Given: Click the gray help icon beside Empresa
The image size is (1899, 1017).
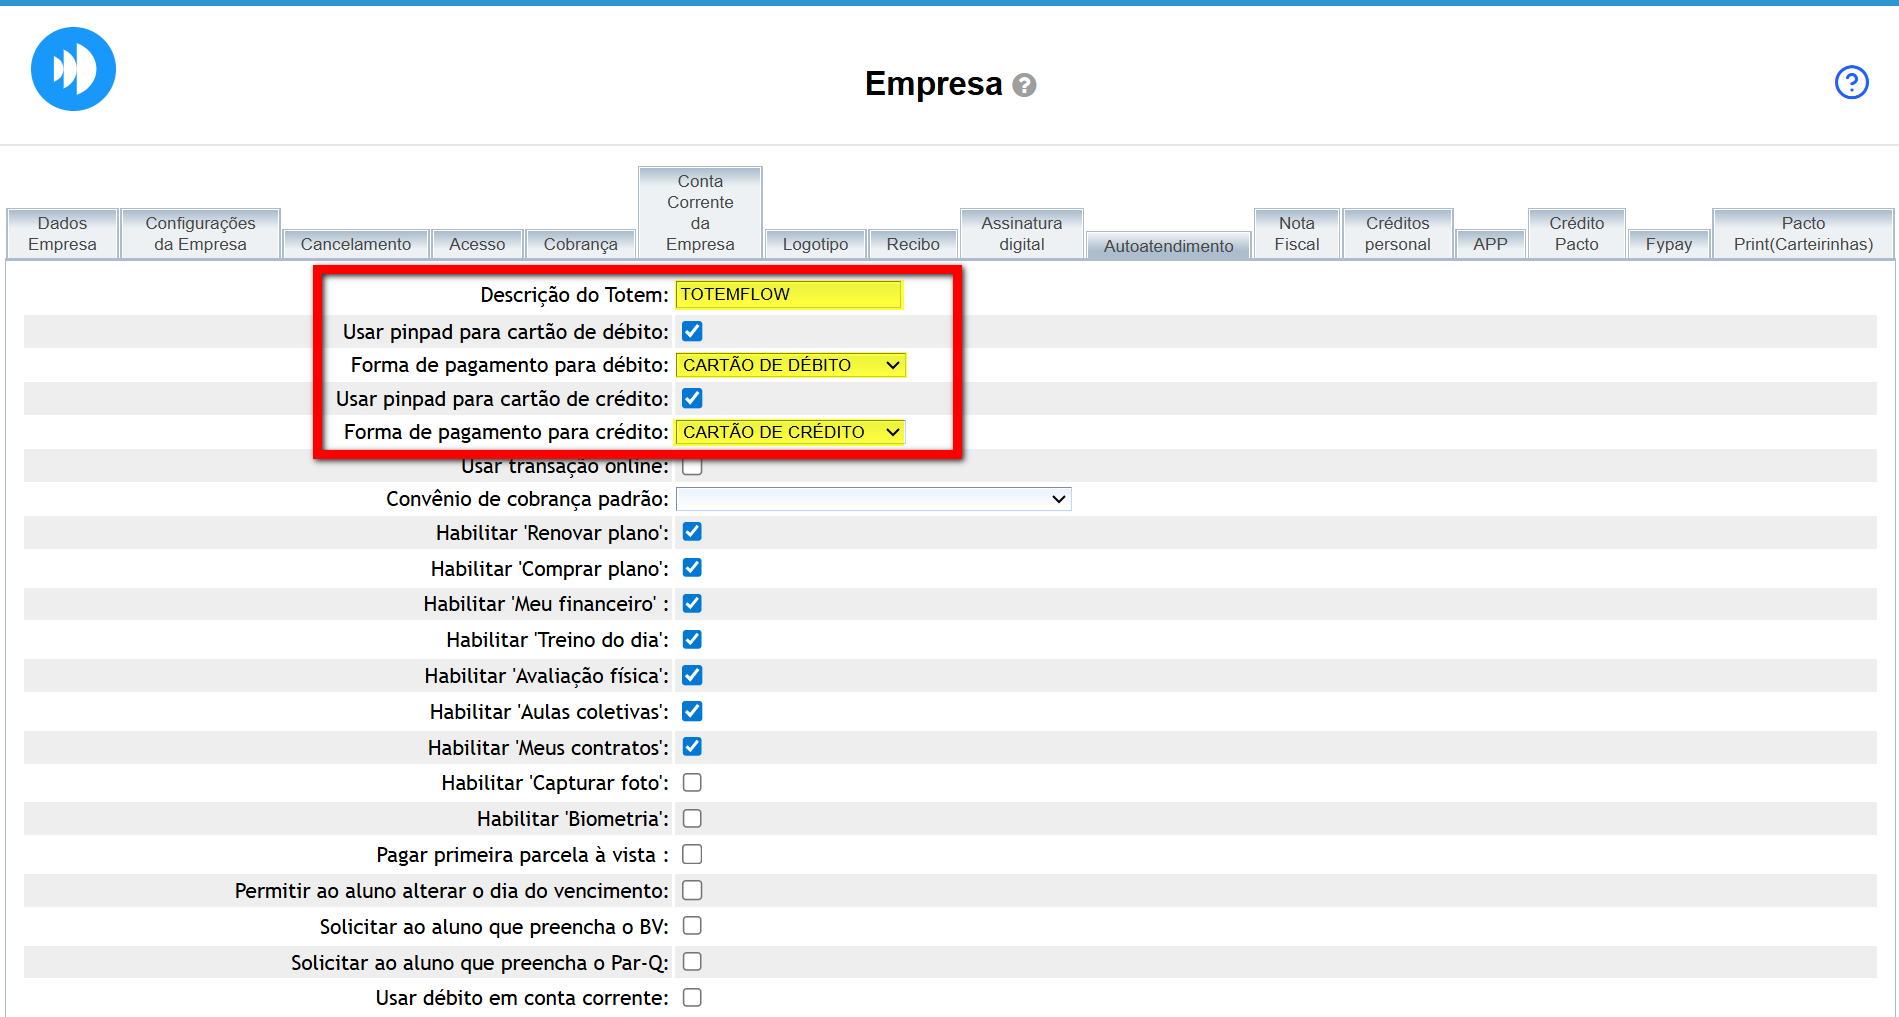Looking at the screenshot, I should coord(1024,86).
